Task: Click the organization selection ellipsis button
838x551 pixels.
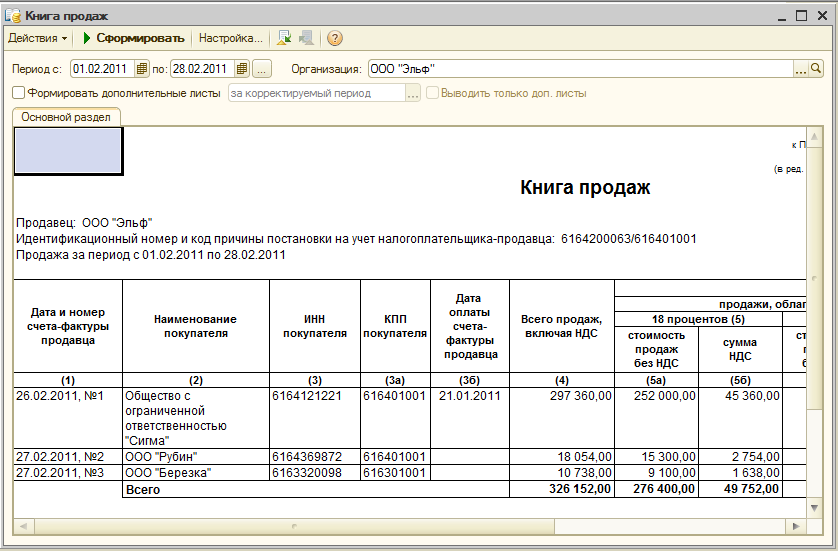Action: 800,69
